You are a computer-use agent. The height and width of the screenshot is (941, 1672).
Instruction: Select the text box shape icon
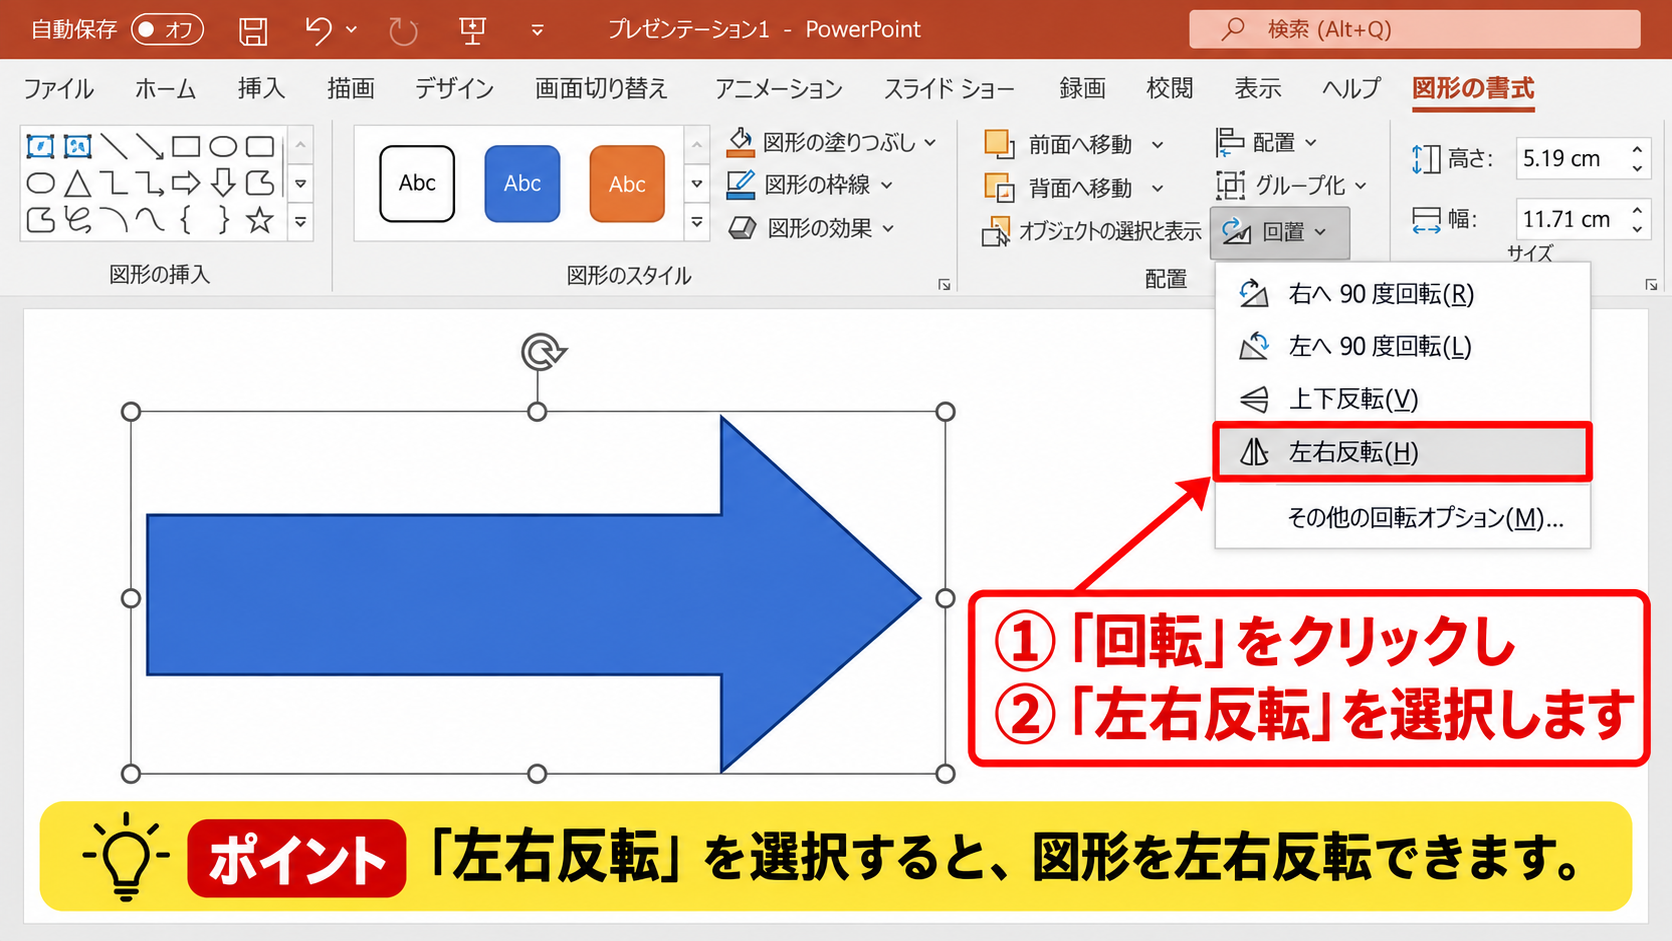[40, 147]
